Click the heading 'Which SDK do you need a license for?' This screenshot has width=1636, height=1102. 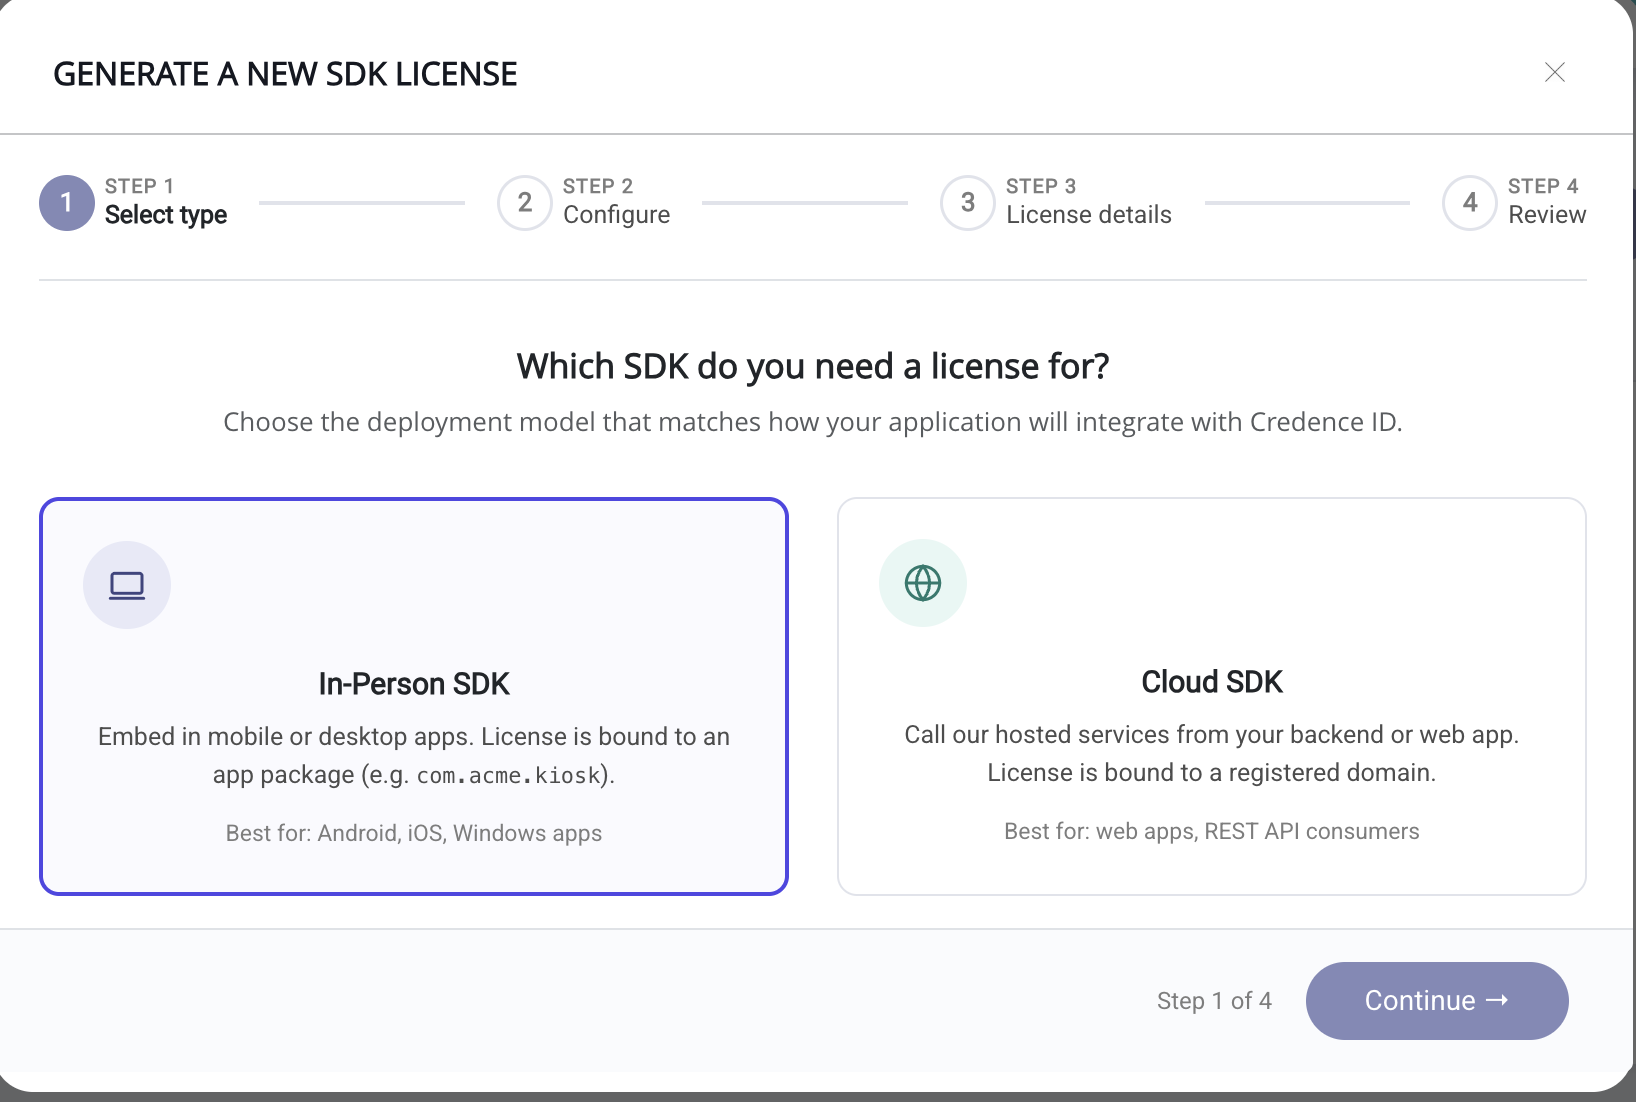[x=813, y=367]
